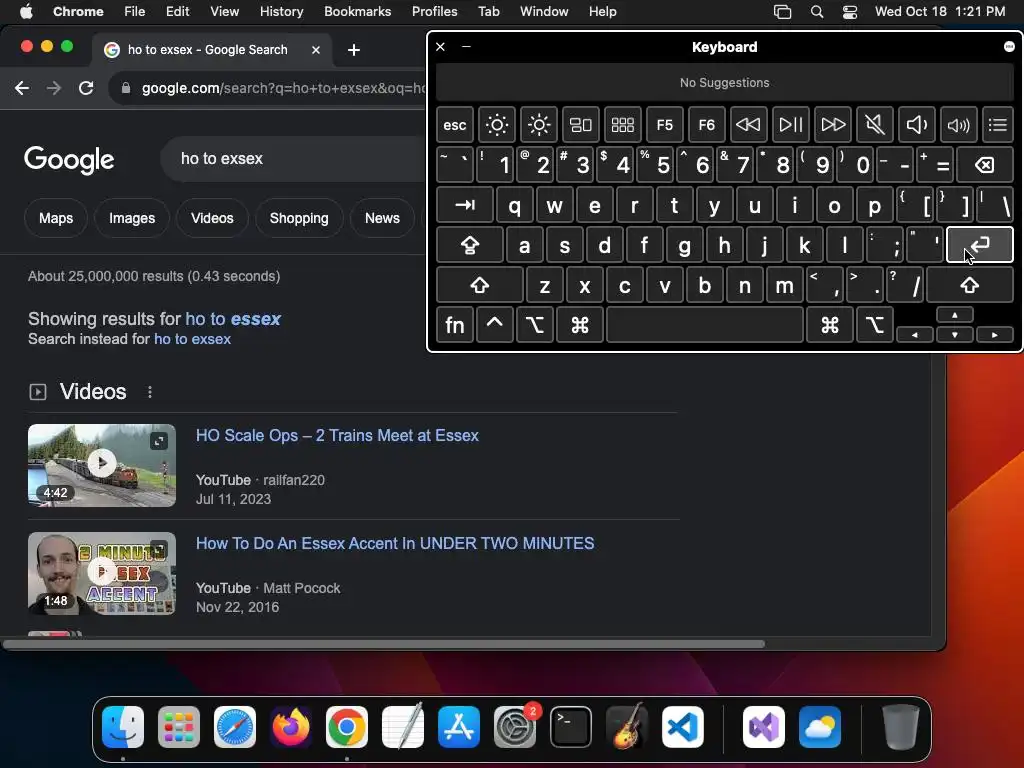Viewport: 1024px width, 768px height.
Task: Filter results by Videos
Action: [x=212, y=218]
